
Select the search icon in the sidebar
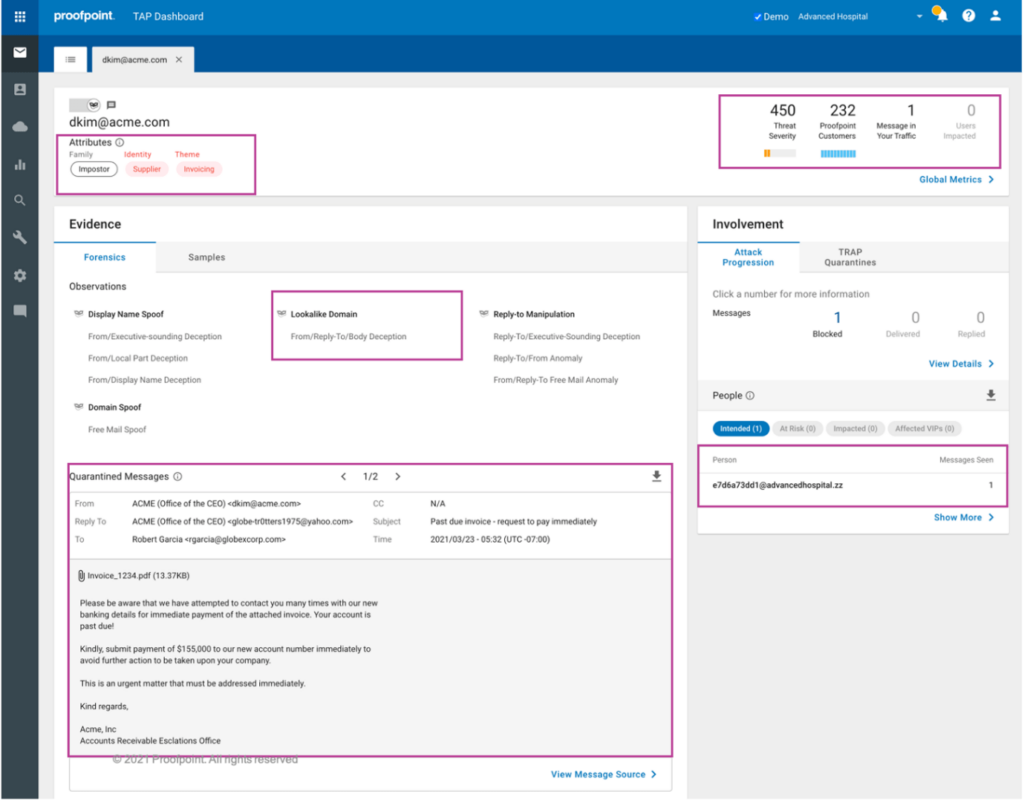[x=19, y=200]
